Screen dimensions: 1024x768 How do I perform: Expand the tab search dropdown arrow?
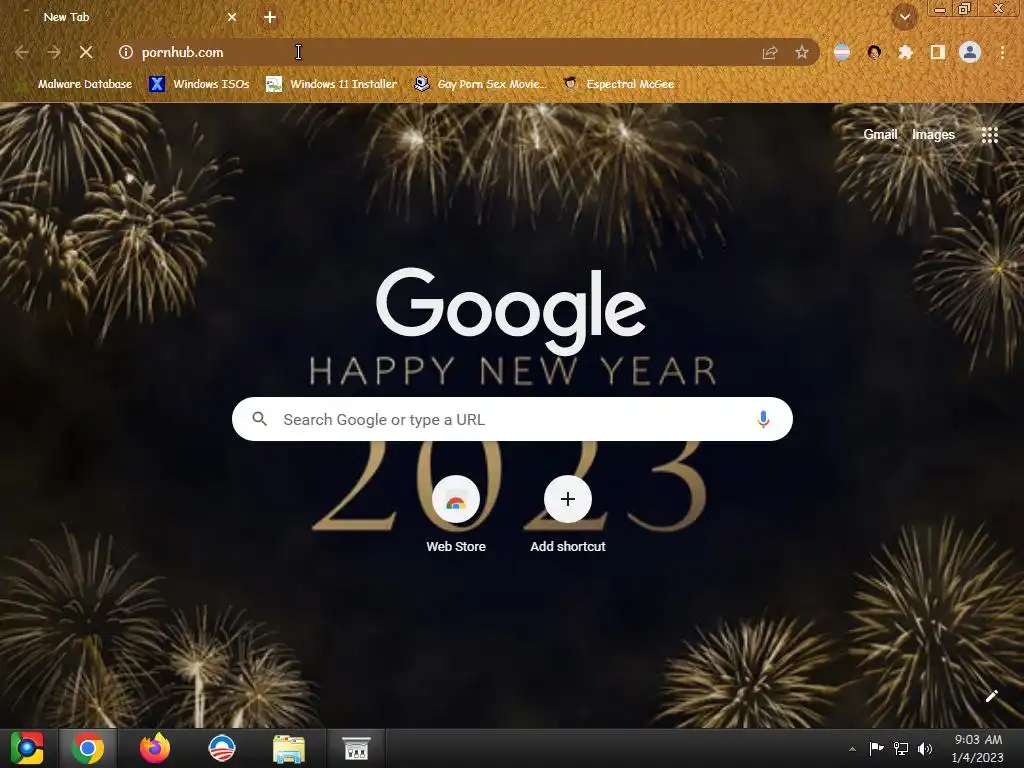coord(905,18)
